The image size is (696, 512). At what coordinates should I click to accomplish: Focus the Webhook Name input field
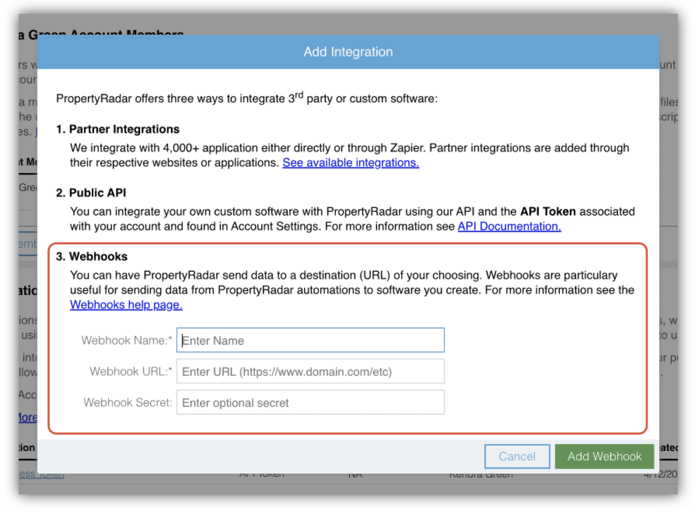coord(310,340)
